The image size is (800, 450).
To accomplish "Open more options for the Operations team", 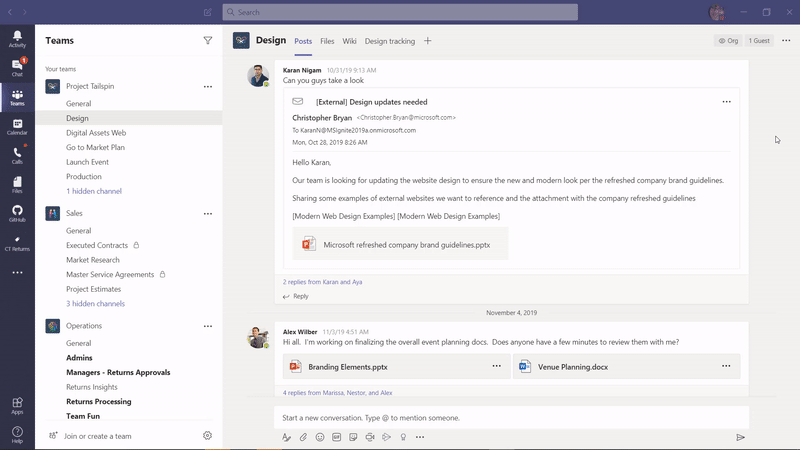I will point(208,326).
